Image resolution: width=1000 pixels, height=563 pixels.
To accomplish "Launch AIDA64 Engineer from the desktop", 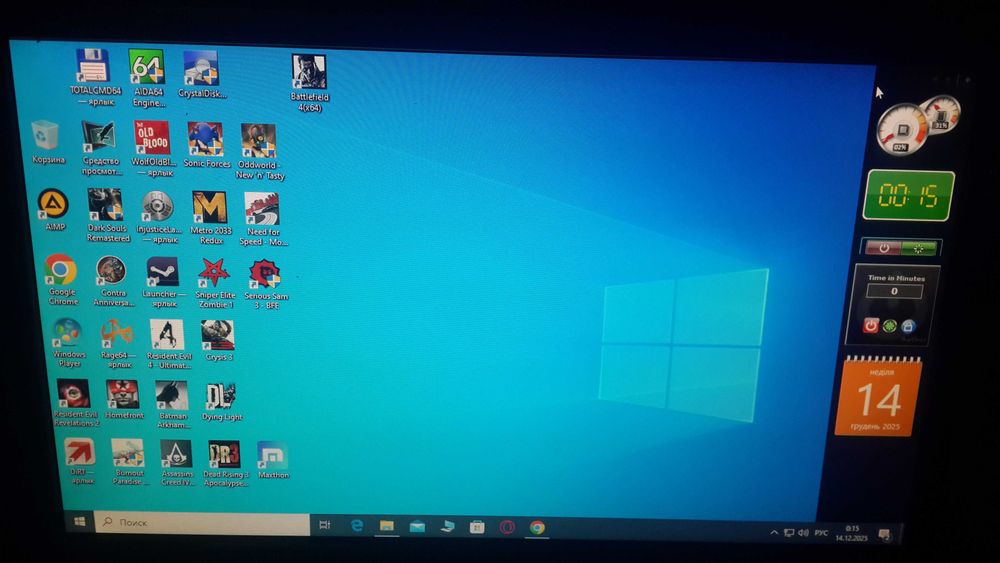I will click(x=146, y=67).
